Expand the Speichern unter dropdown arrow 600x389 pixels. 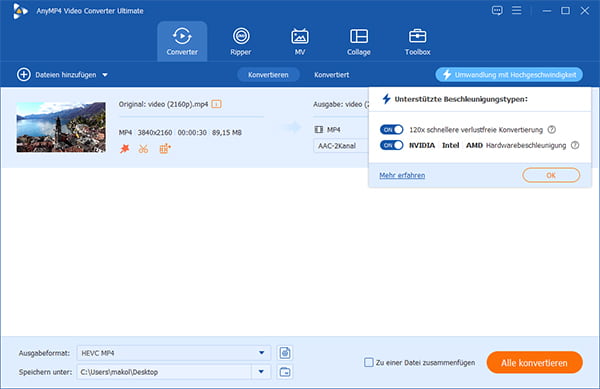[261, 372]
